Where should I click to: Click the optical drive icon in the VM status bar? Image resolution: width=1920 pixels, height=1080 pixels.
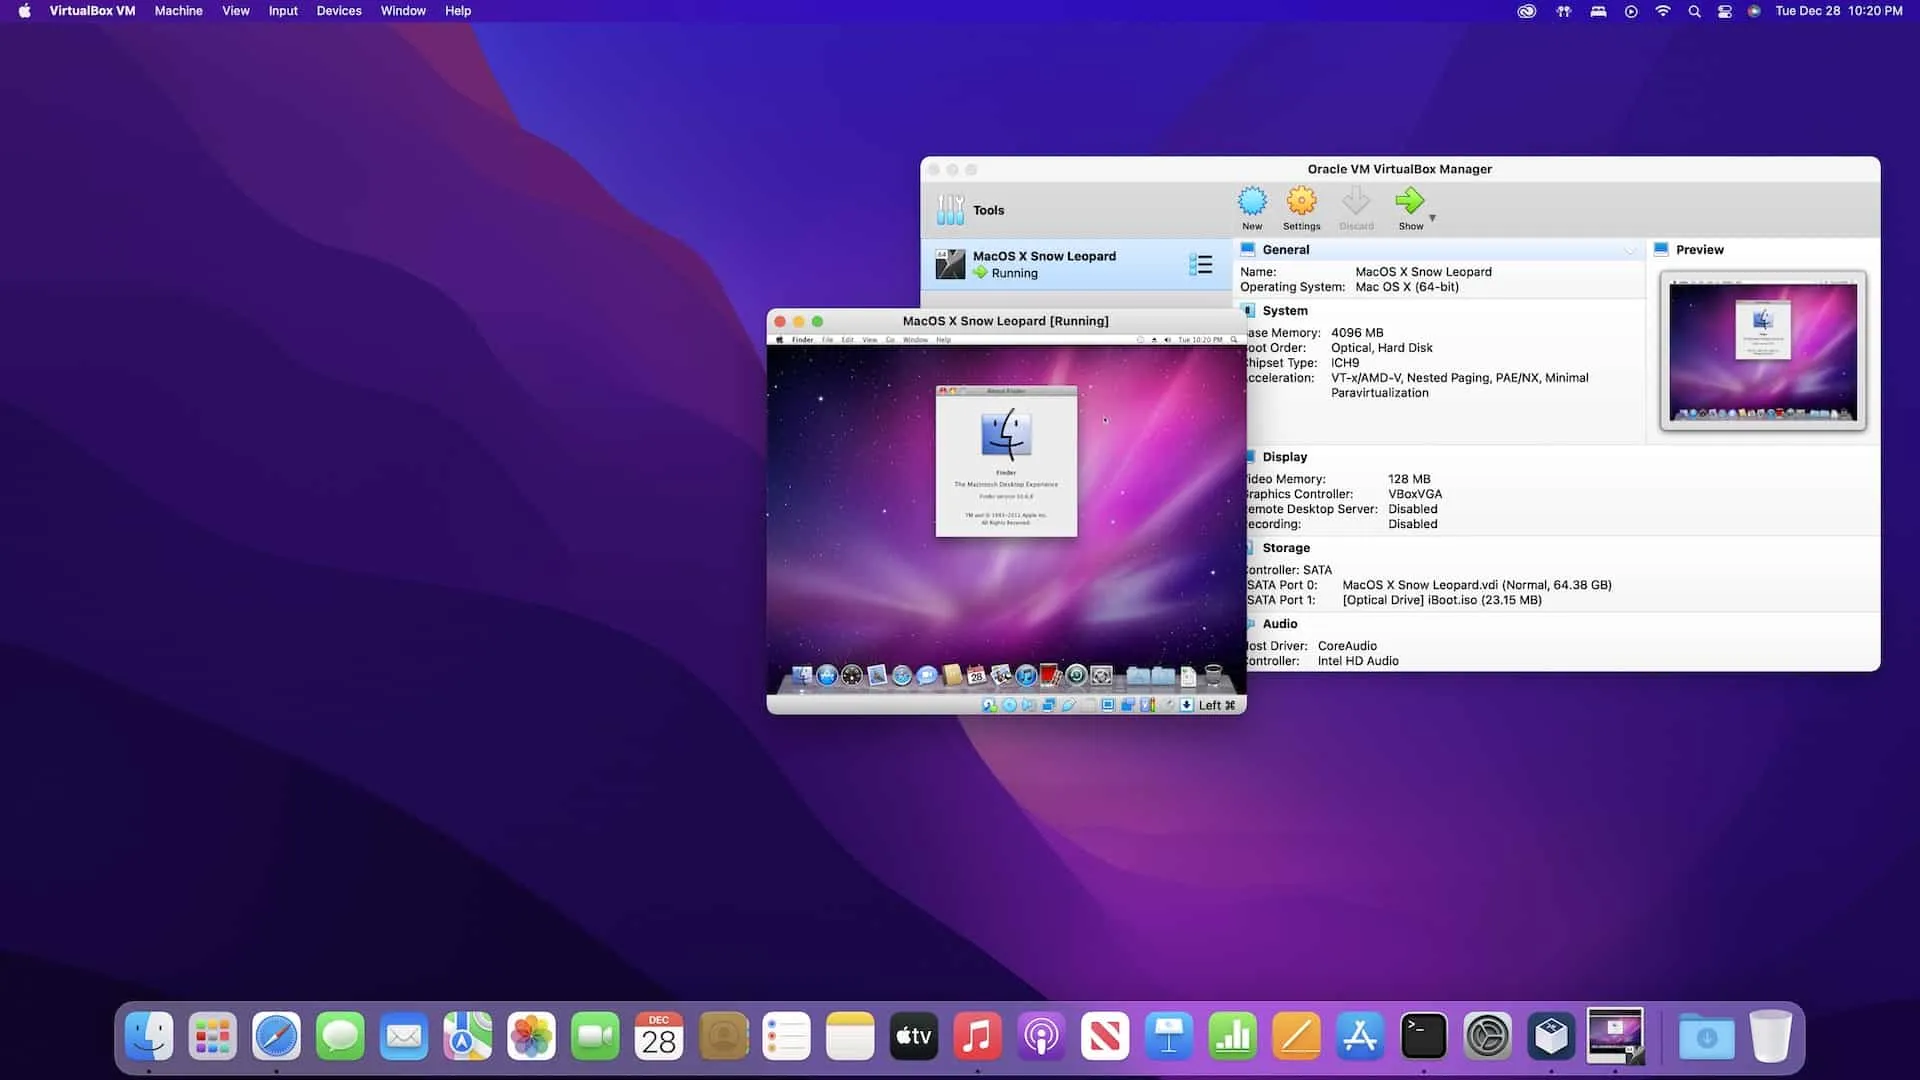(1008, 705)
